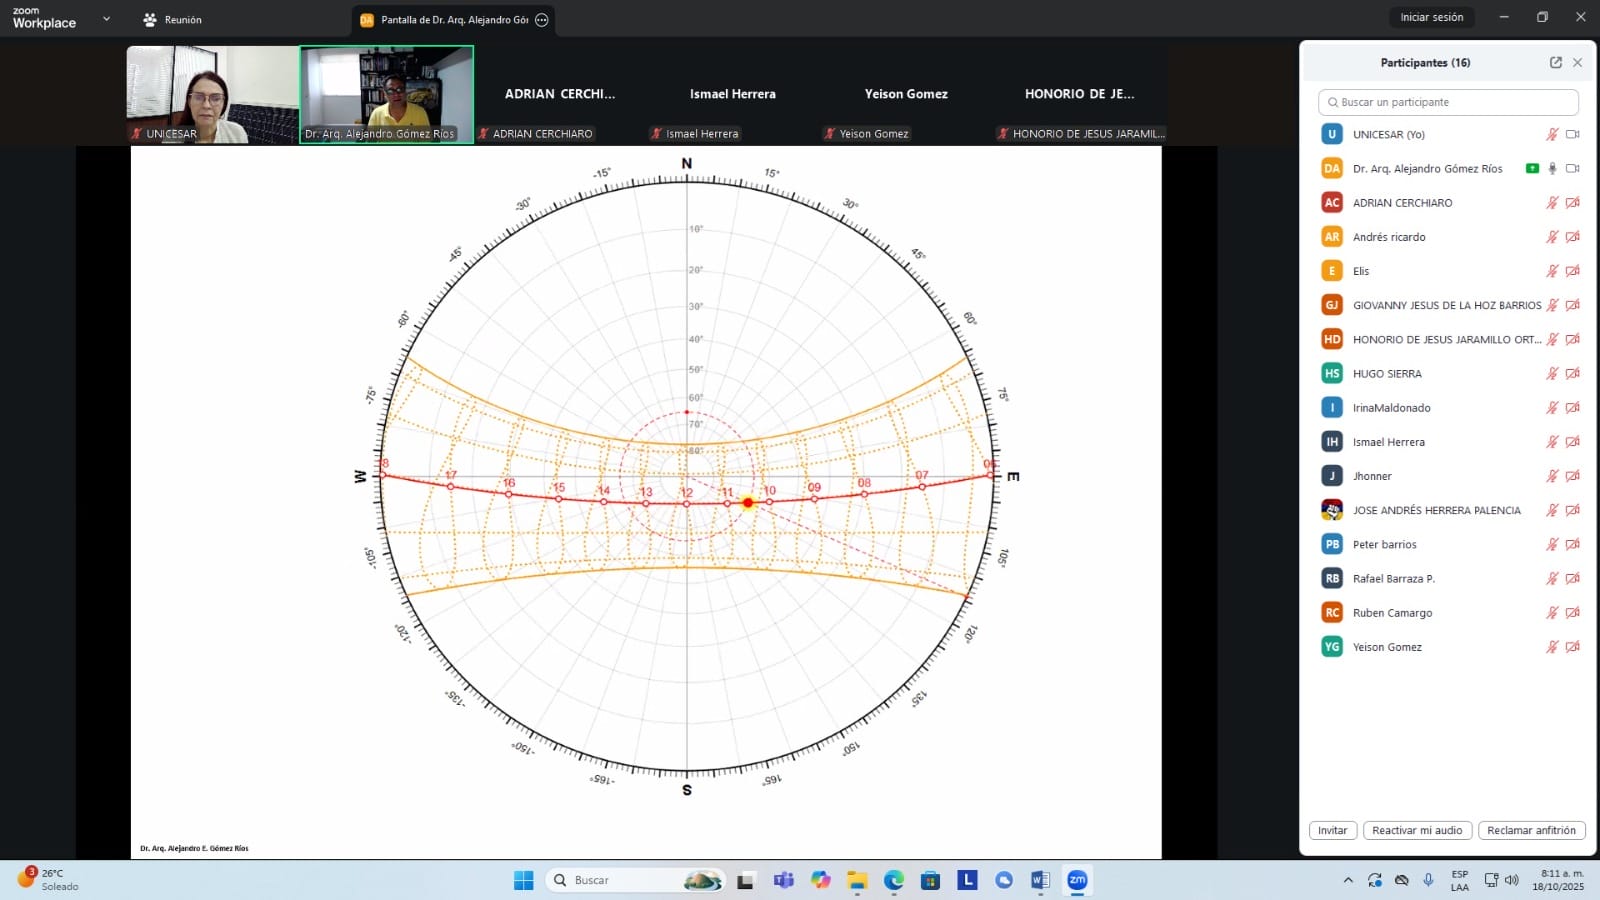Click the Iniciar sesión button

tap(1431, 17)
